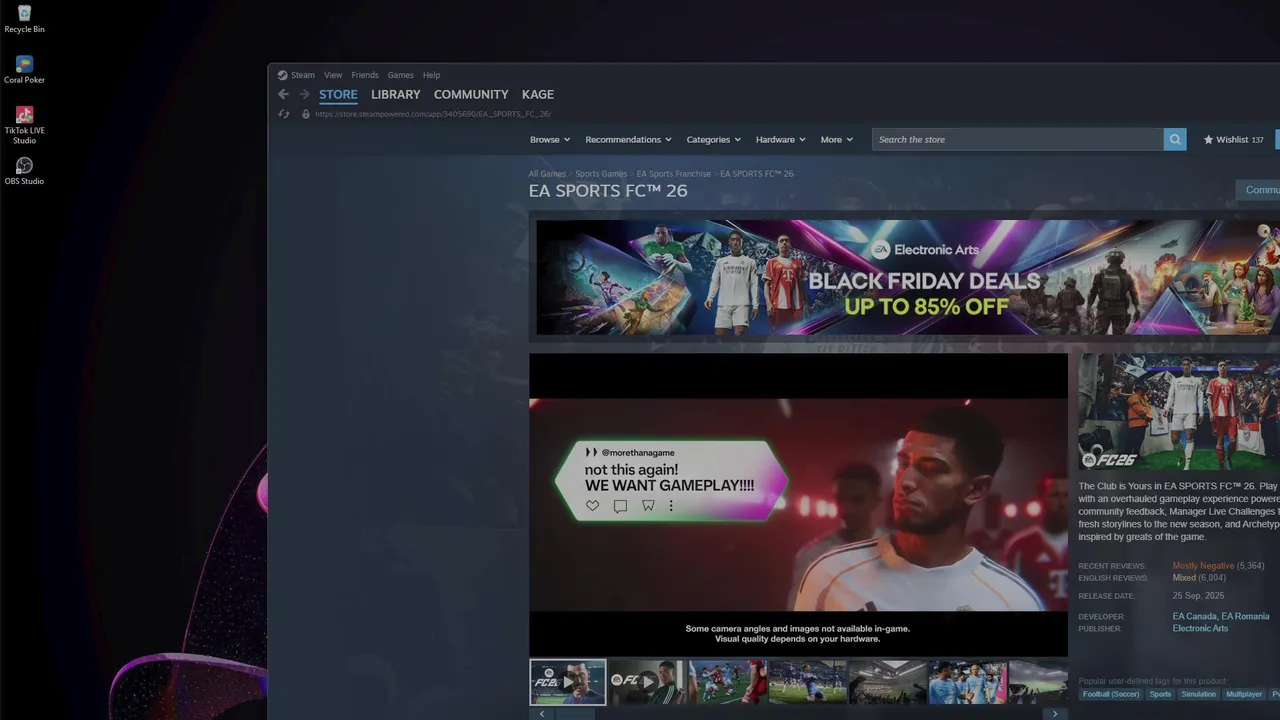
Task: Select the sky-blue team celebration thumbnail
Action: pyautogui.click(x=968, y=682)
